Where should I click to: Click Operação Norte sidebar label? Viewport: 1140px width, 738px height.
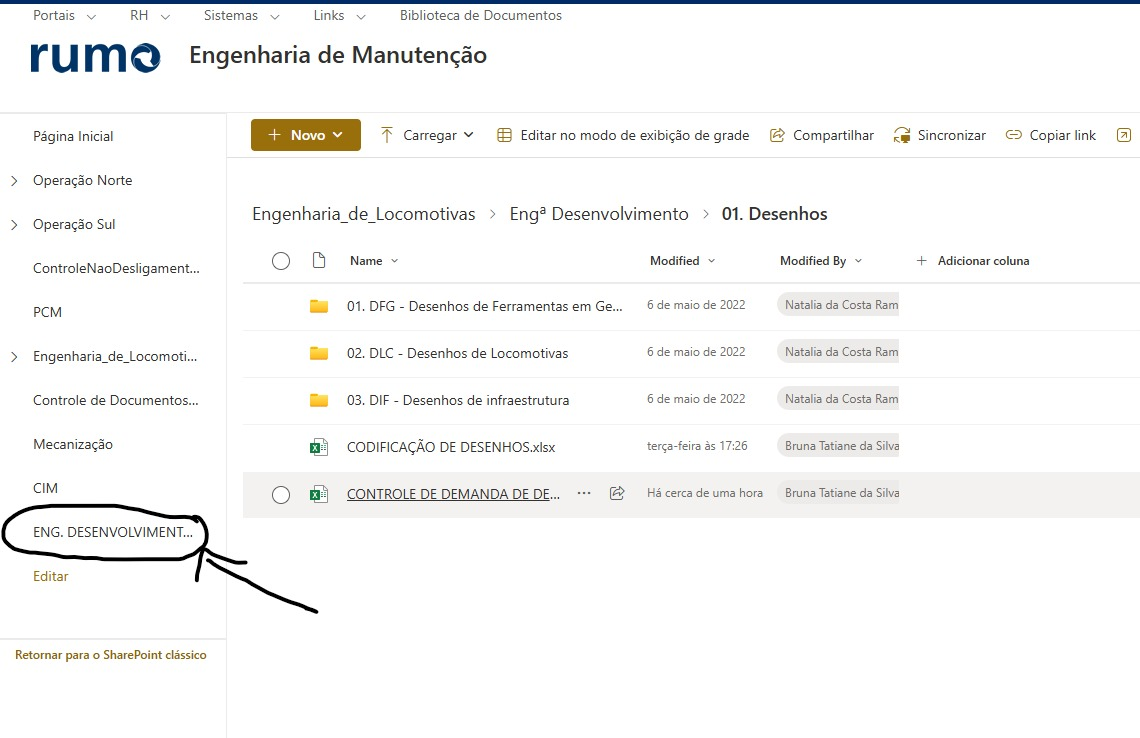coord(82,180)
